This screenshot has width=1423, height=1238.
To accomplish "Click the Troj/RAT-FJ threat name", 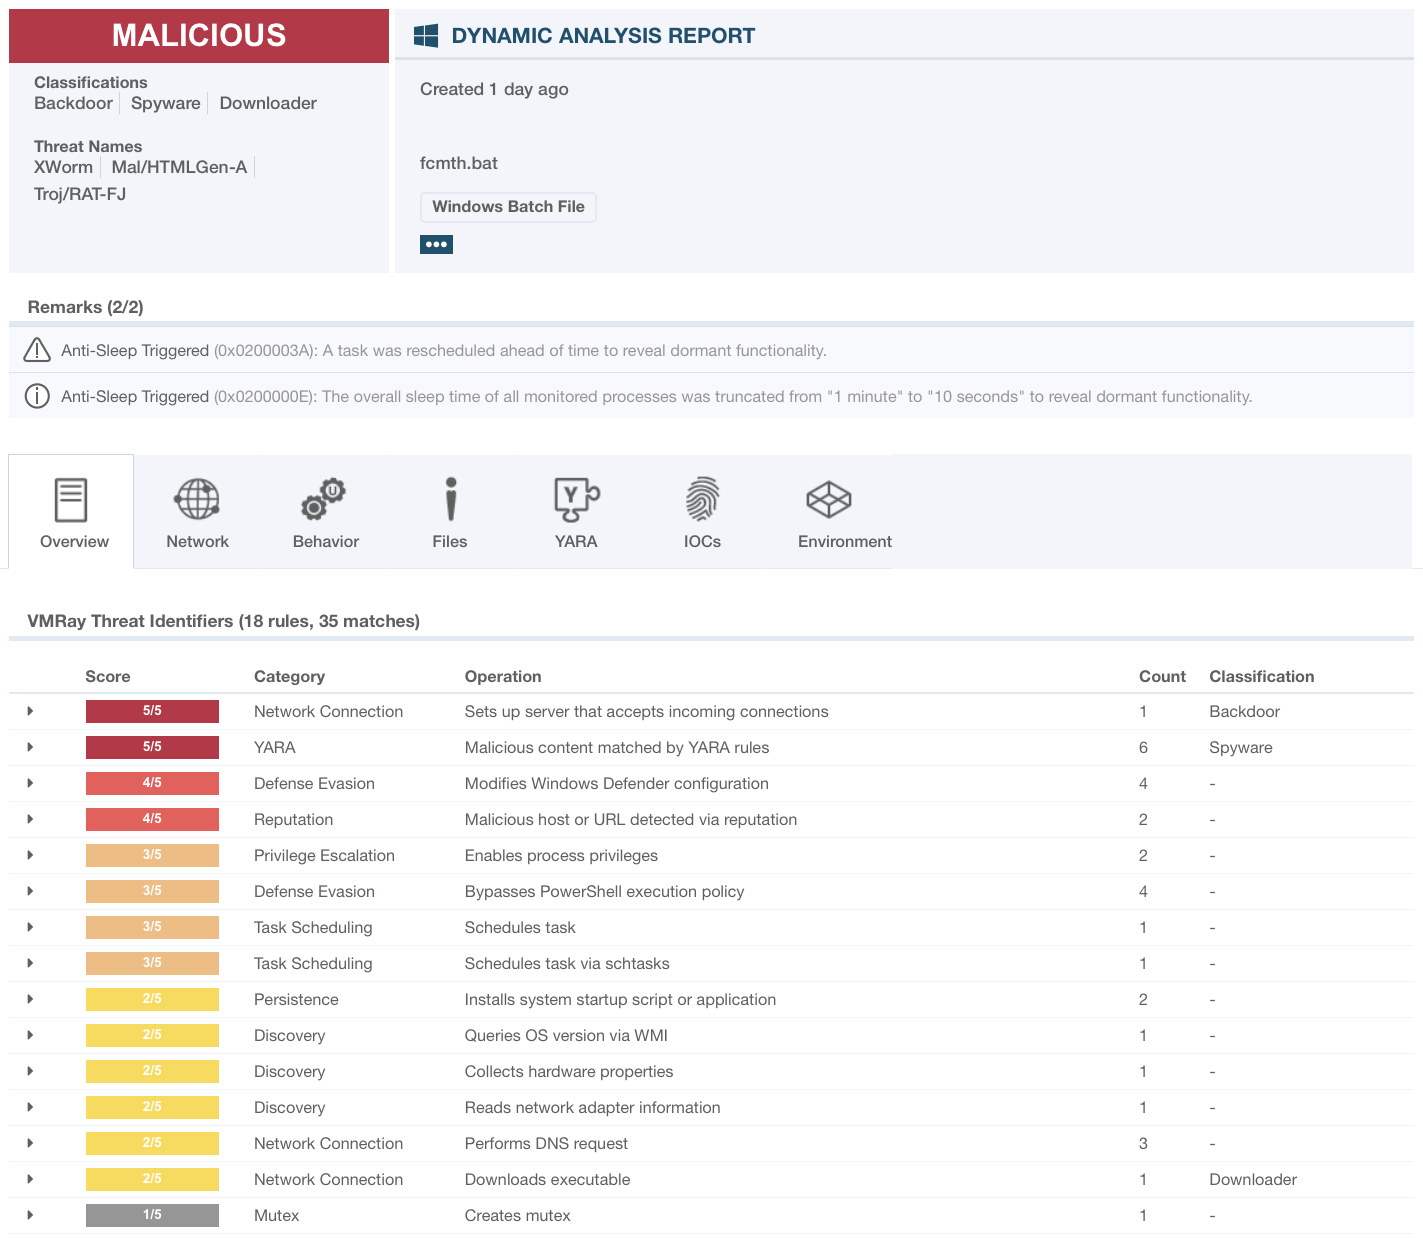I will point(80,194).
